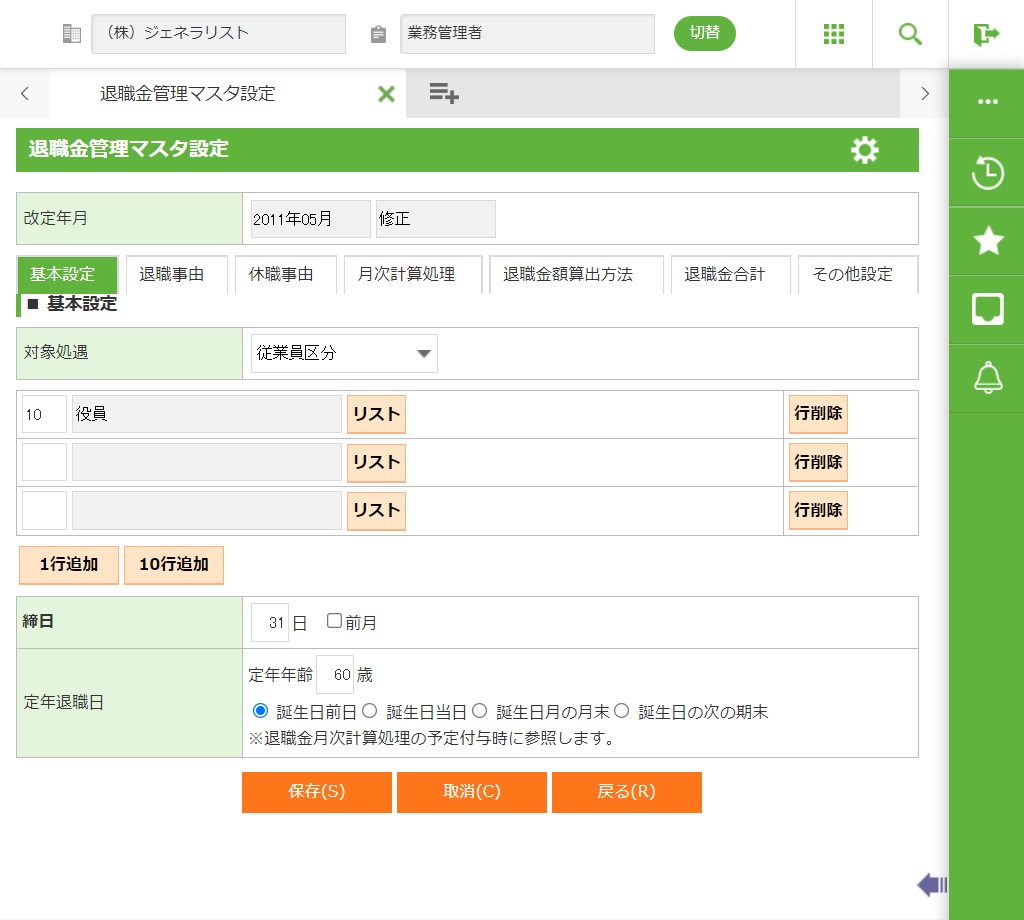Click the 1行追加 button
1024x920 pixels.
coord(69,564)
